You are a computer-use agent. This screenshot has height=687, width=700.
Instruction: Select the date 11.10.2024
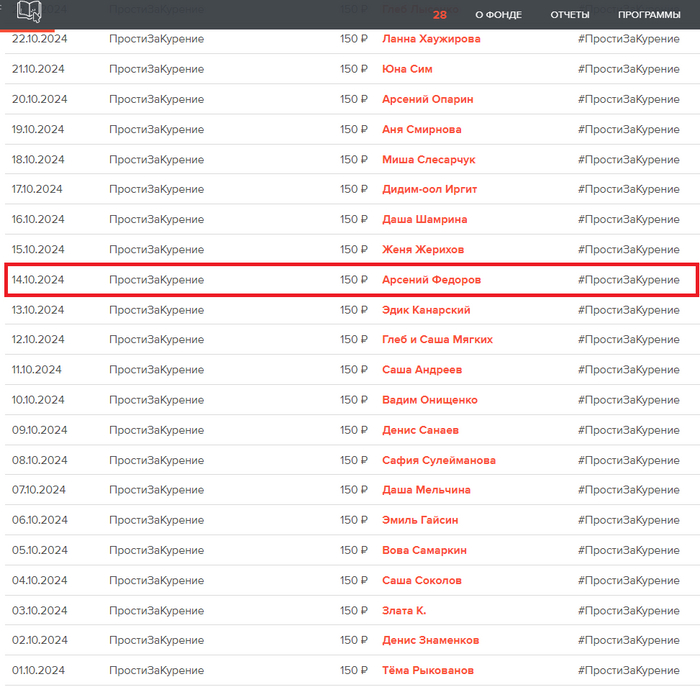(x=37, y=370)
